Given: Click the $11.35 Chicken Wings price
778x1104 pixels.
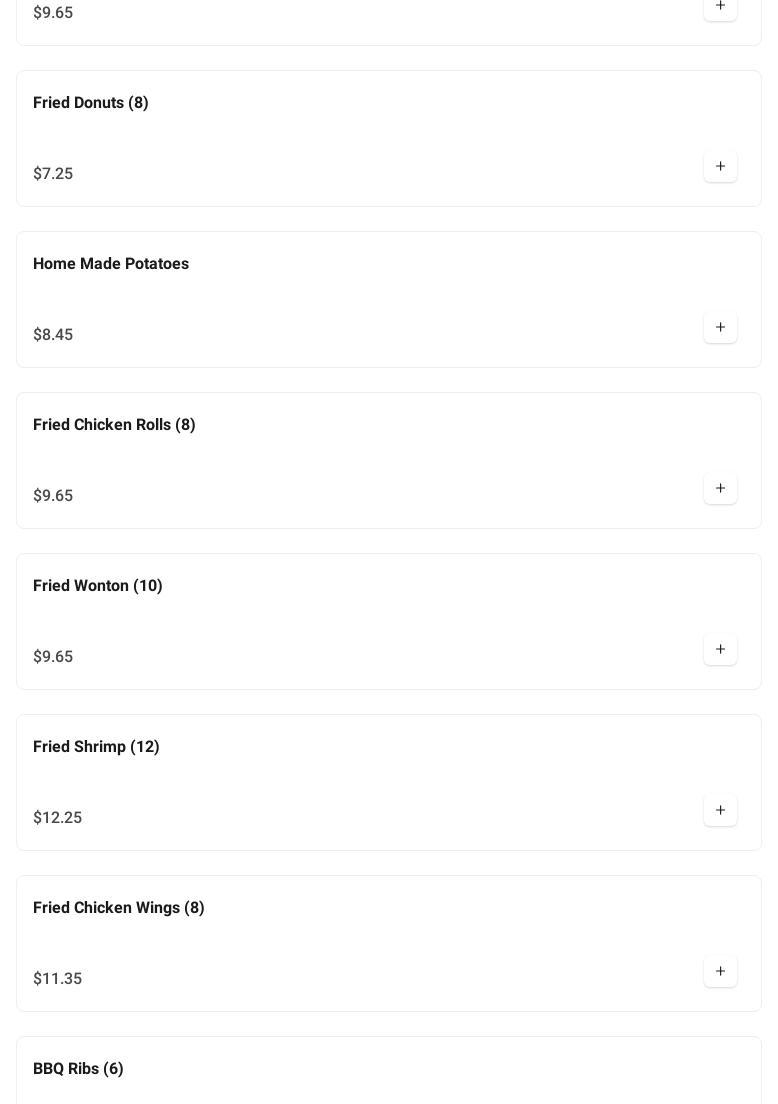Looking at the screenshot, I should tap(58, 979).
